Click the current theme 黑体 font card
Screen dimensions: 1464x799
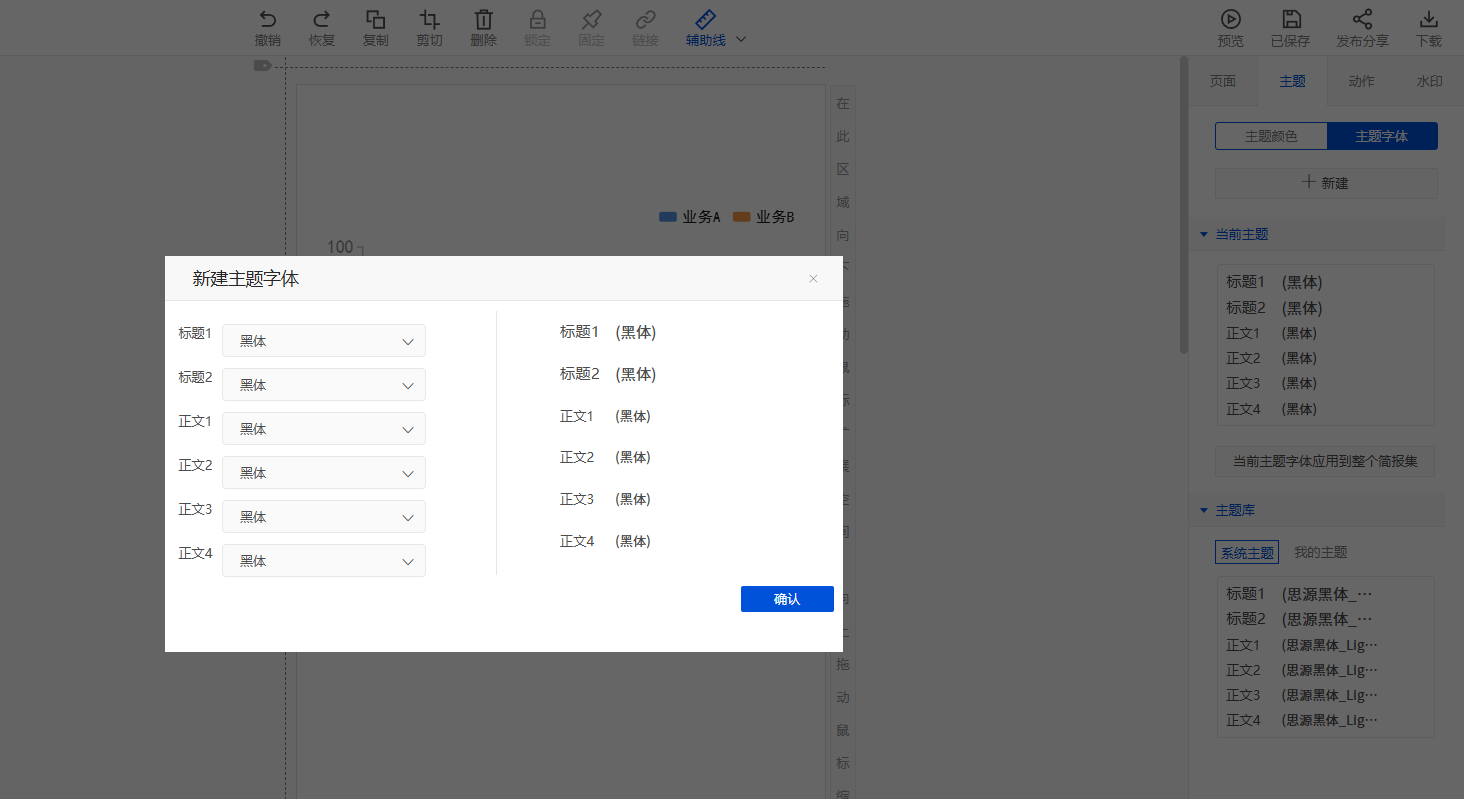click(1326, 345)
